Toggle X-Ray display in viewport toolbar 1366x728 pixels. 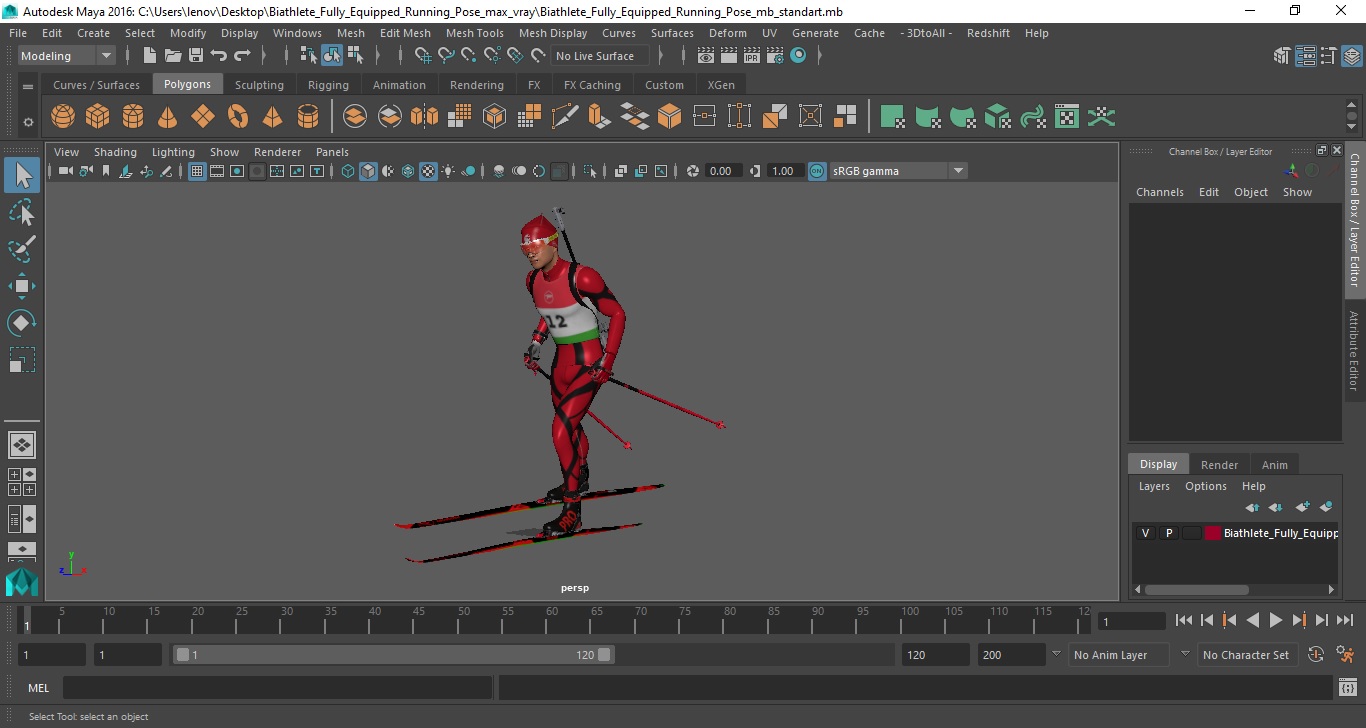620,171
